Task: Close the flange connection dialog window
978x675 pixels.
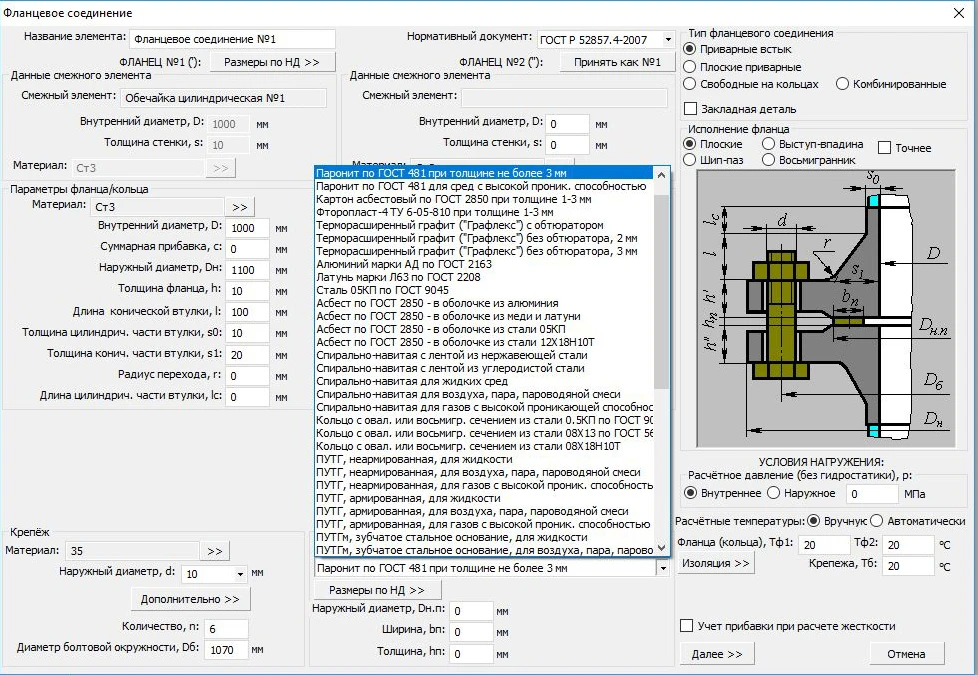Action: point(957,12)
